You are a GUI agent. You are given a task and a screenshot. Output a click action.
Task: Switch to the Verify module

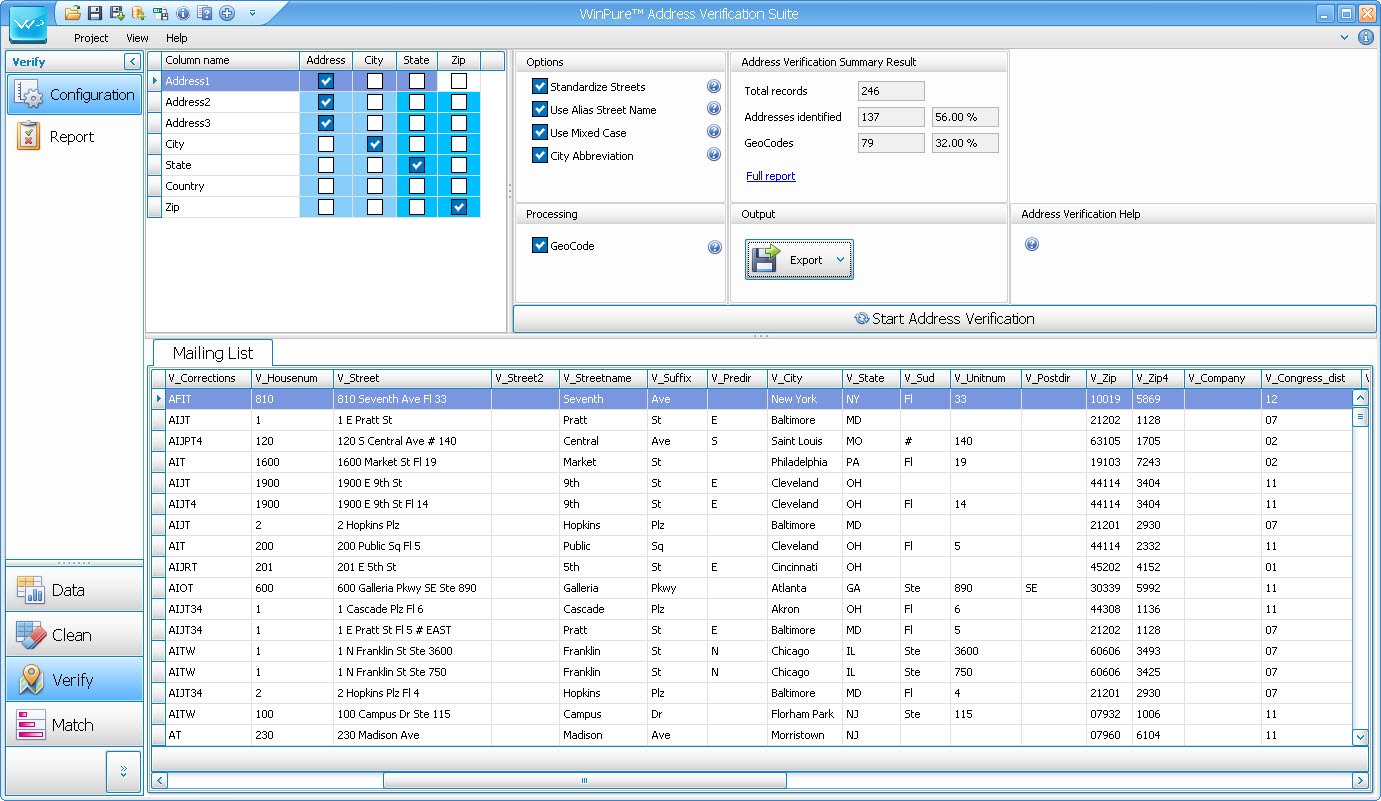(75, 680)
